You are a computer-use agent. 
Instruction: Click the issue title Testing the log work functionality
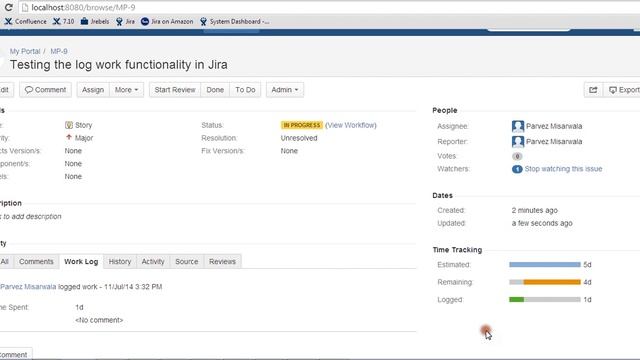118,65
